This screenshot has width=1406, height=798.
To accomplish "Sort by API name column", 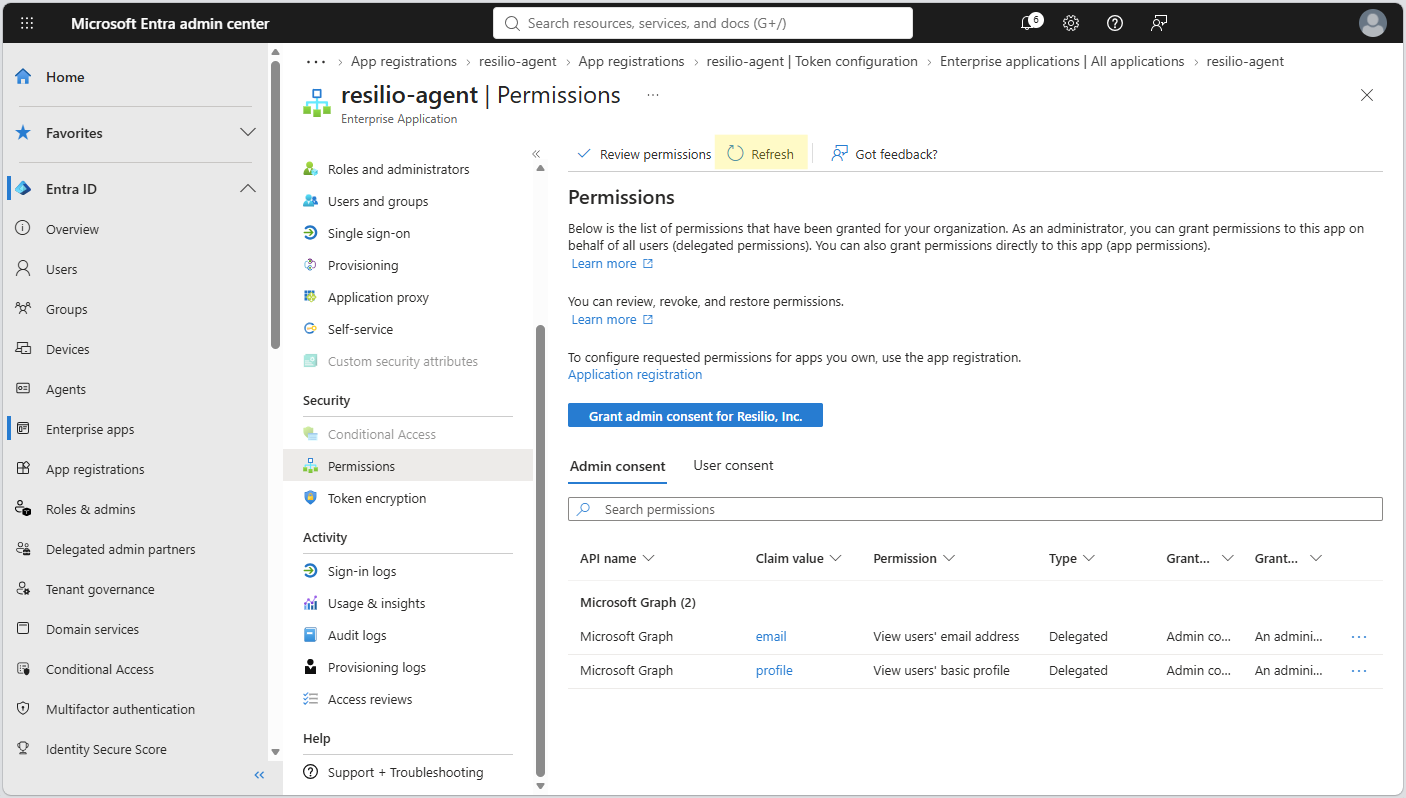I will (617, 558).
